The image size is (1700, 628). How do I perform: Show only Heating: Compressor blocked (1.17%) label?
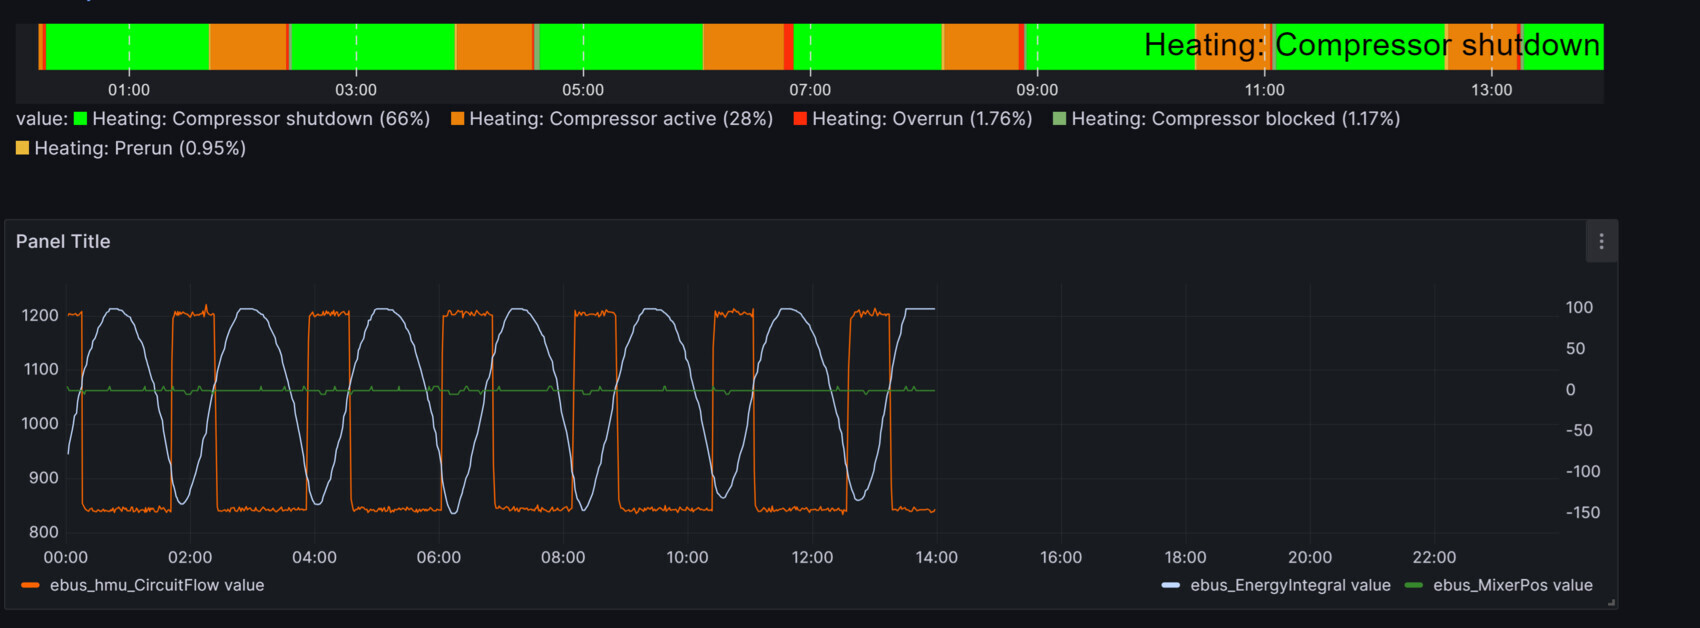(x=1235, y=119)
